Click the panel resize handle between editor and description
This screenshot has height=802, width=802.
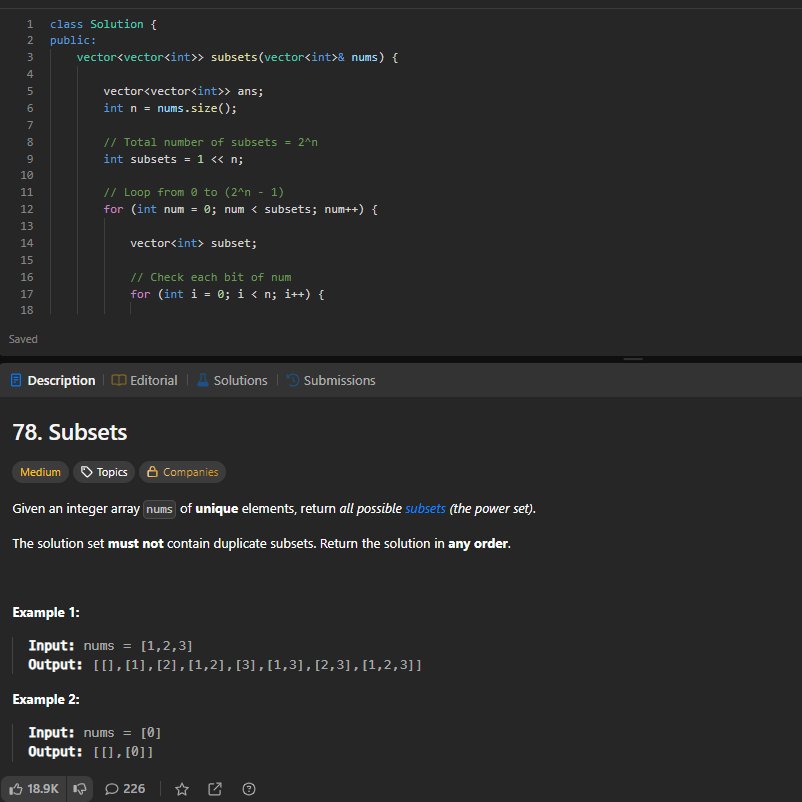point(633,359)
